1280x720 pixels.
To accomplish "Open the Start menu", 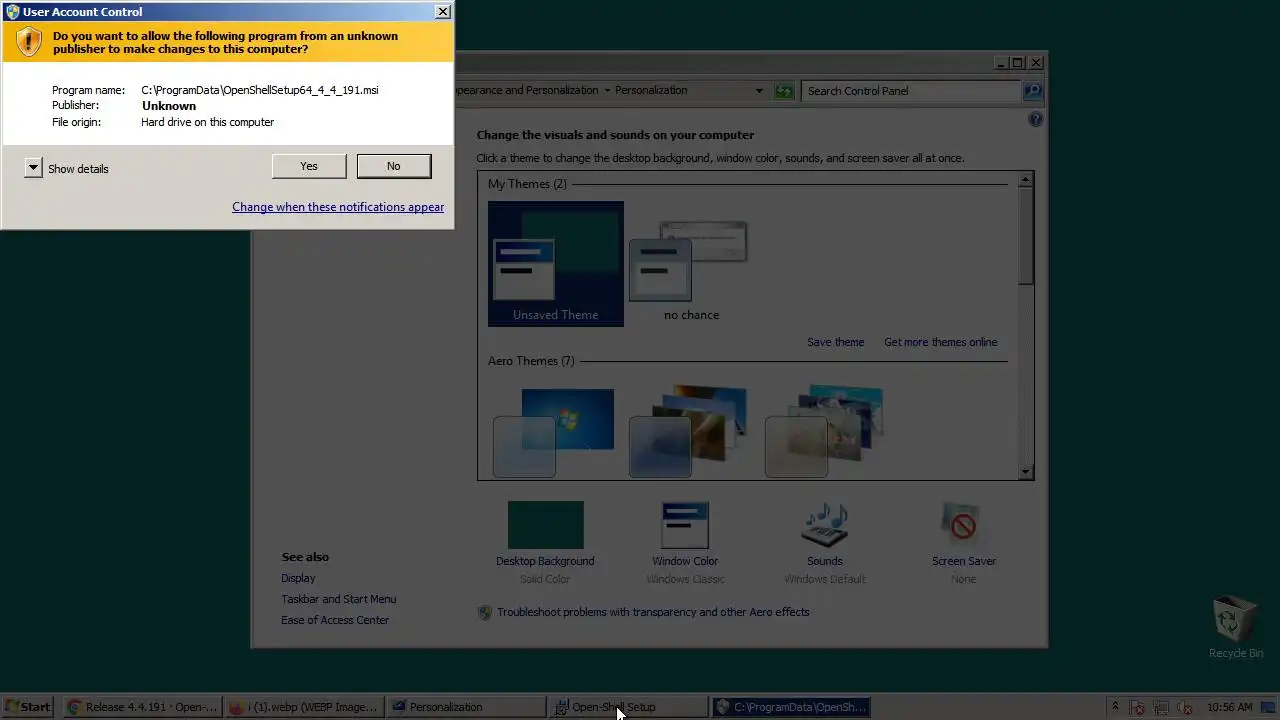I will (x=27, y=707).
